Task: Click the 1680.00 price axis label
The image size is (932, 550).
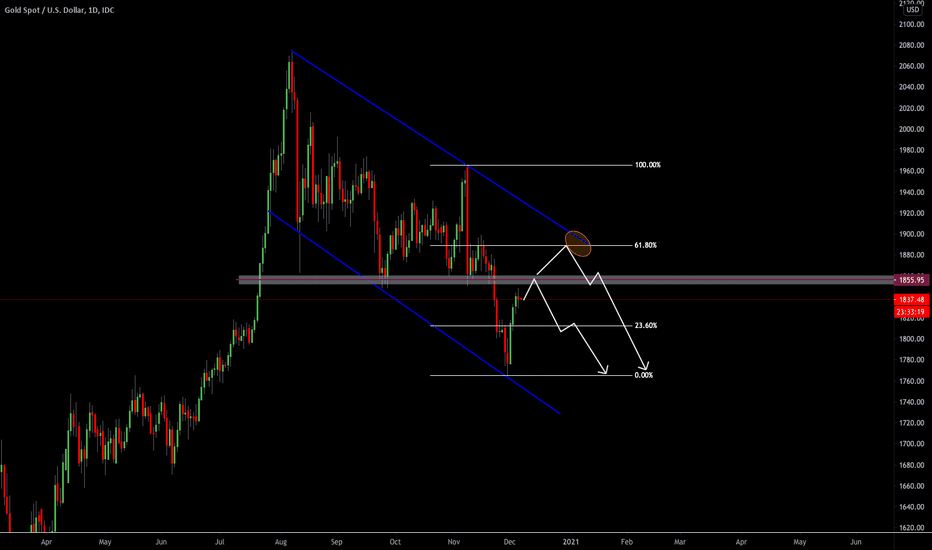Action: pos(912,465)
